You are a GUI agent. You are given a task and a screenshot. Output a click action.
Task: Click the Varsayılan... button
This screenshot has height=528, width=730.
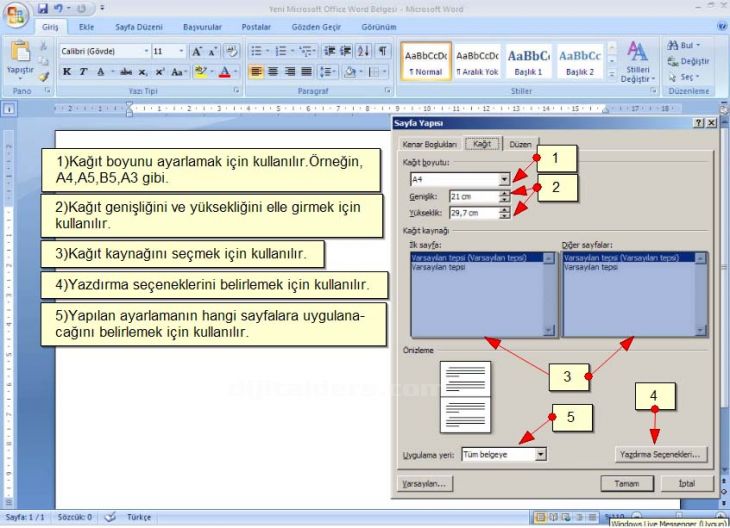(424, 483)
